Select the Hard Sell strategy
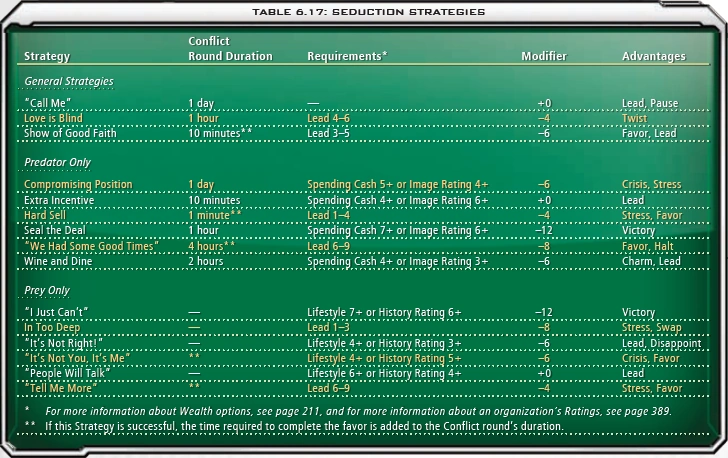This screenshot has width=728, height=458. click(45, 215)
